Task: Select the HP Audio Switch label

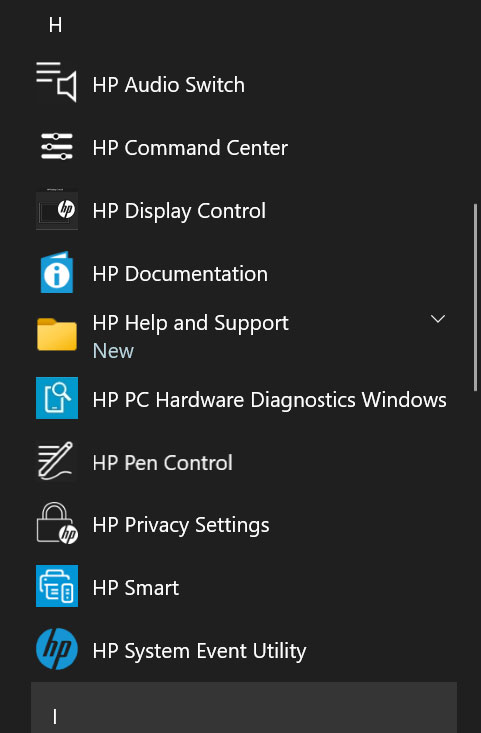Action: [x=168, y=85]
